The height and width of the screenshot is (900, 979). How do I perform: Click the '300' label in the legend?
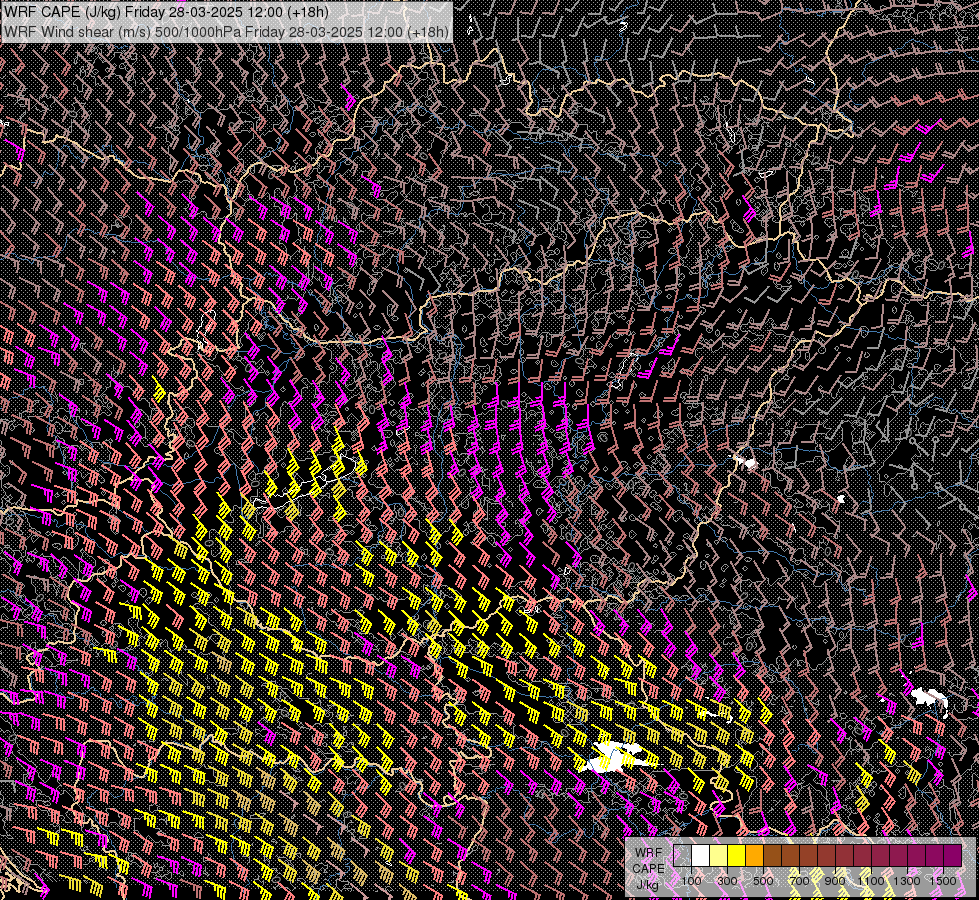coord(727,881)
